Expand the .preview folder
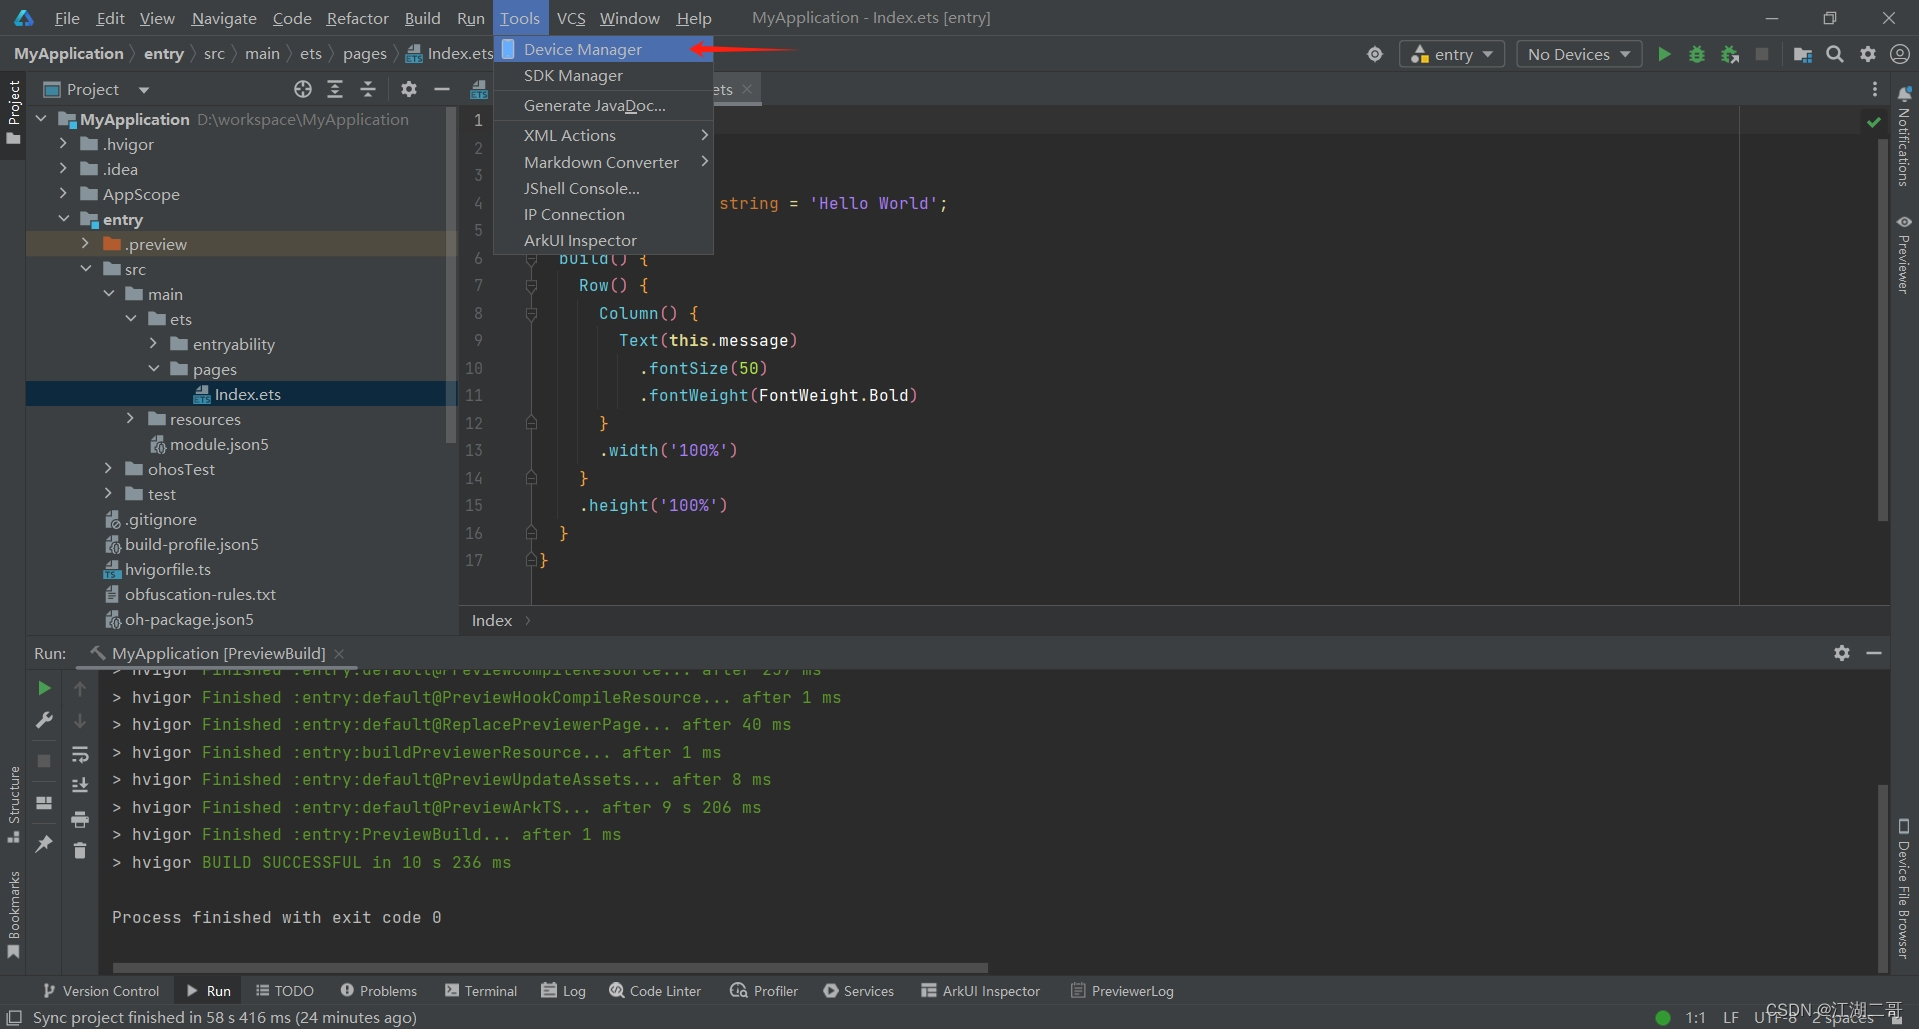 pyautogui.click(x=85, y=244)
